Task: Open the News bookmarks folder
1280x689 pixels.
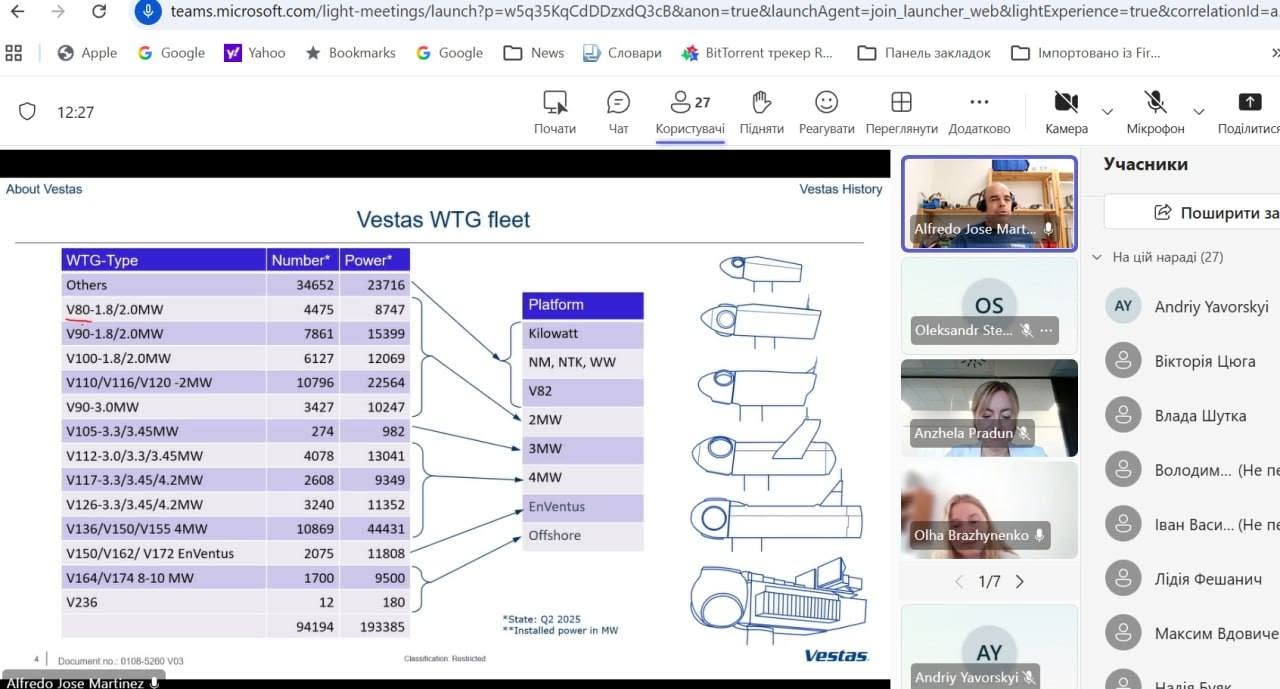Action: 534,53
